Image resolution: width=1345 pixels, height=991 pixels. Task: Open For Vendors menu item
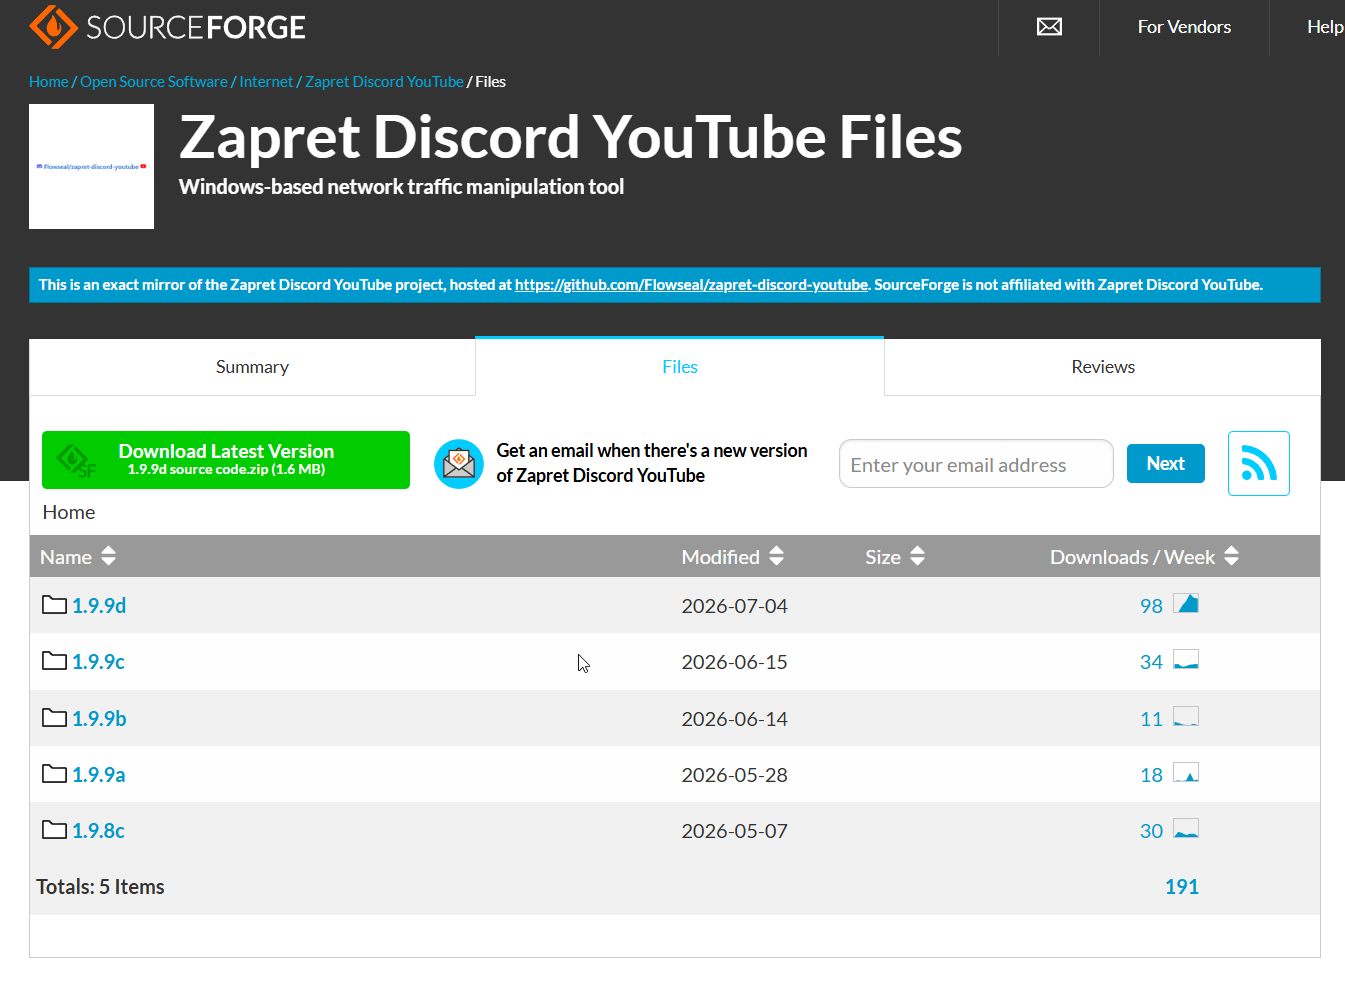1184,27
